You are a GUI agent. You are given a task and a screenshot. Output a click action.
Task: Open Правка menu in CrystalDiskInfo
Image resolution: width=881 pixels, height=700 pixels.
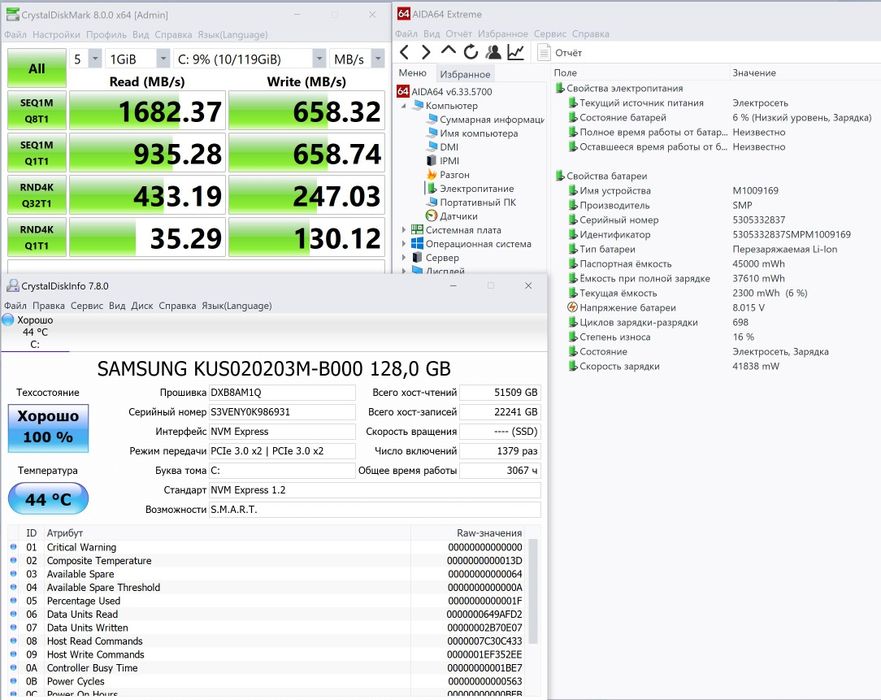(x=48, y=306)
